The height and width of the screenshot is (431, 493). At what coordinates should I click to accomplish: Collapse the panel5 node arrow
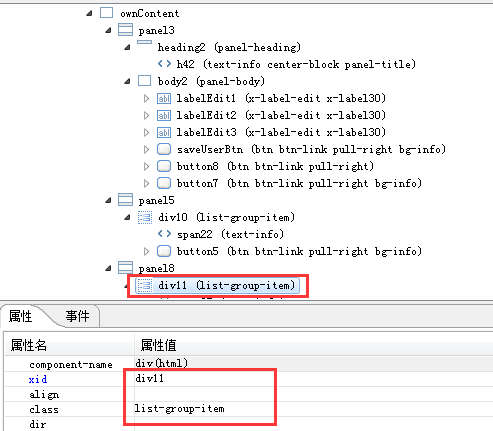[x=108, y=200]
